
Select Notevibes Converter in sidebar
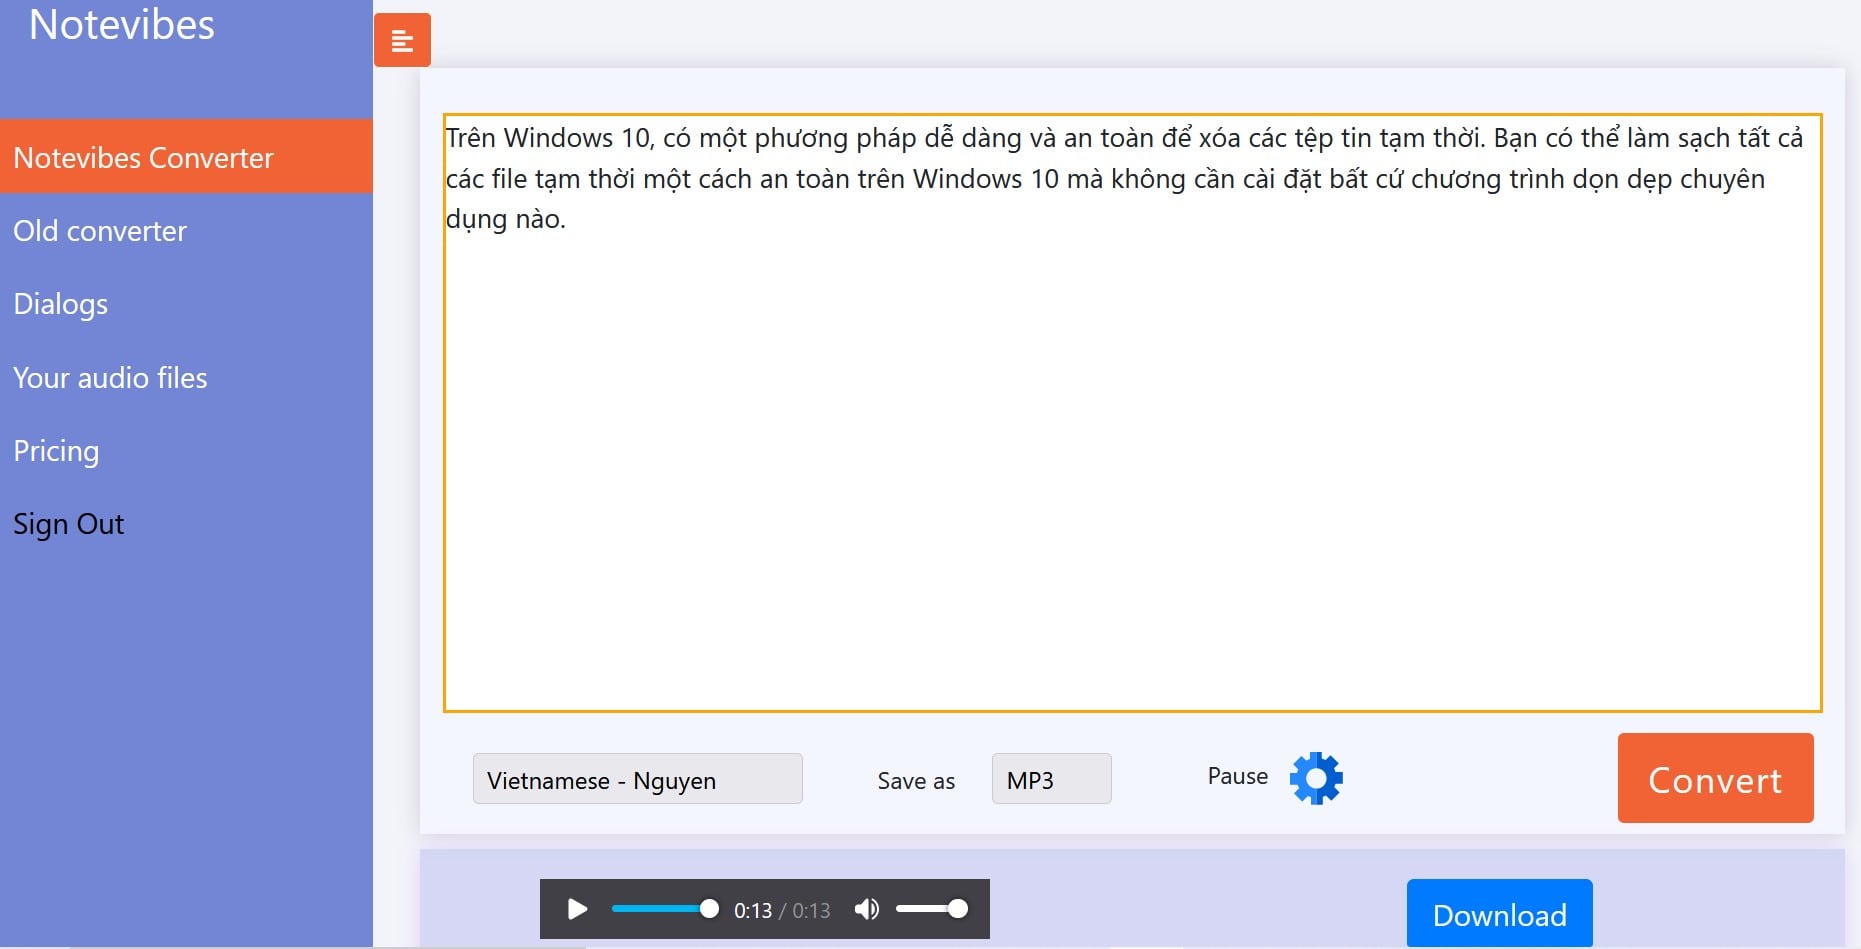186,157
